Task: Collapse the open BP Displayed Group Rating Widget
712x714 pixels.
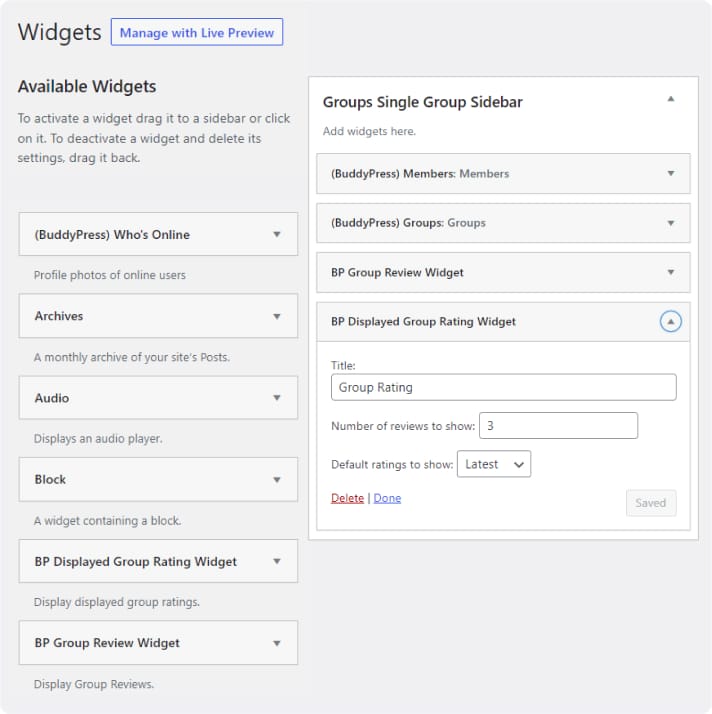Action: click(x=671, y=322)
